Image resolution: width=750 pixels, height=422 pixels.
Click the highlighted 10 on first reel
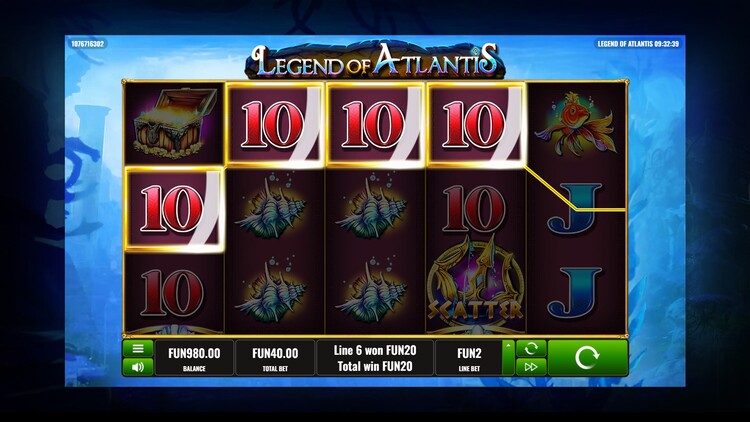click(174, 209)
